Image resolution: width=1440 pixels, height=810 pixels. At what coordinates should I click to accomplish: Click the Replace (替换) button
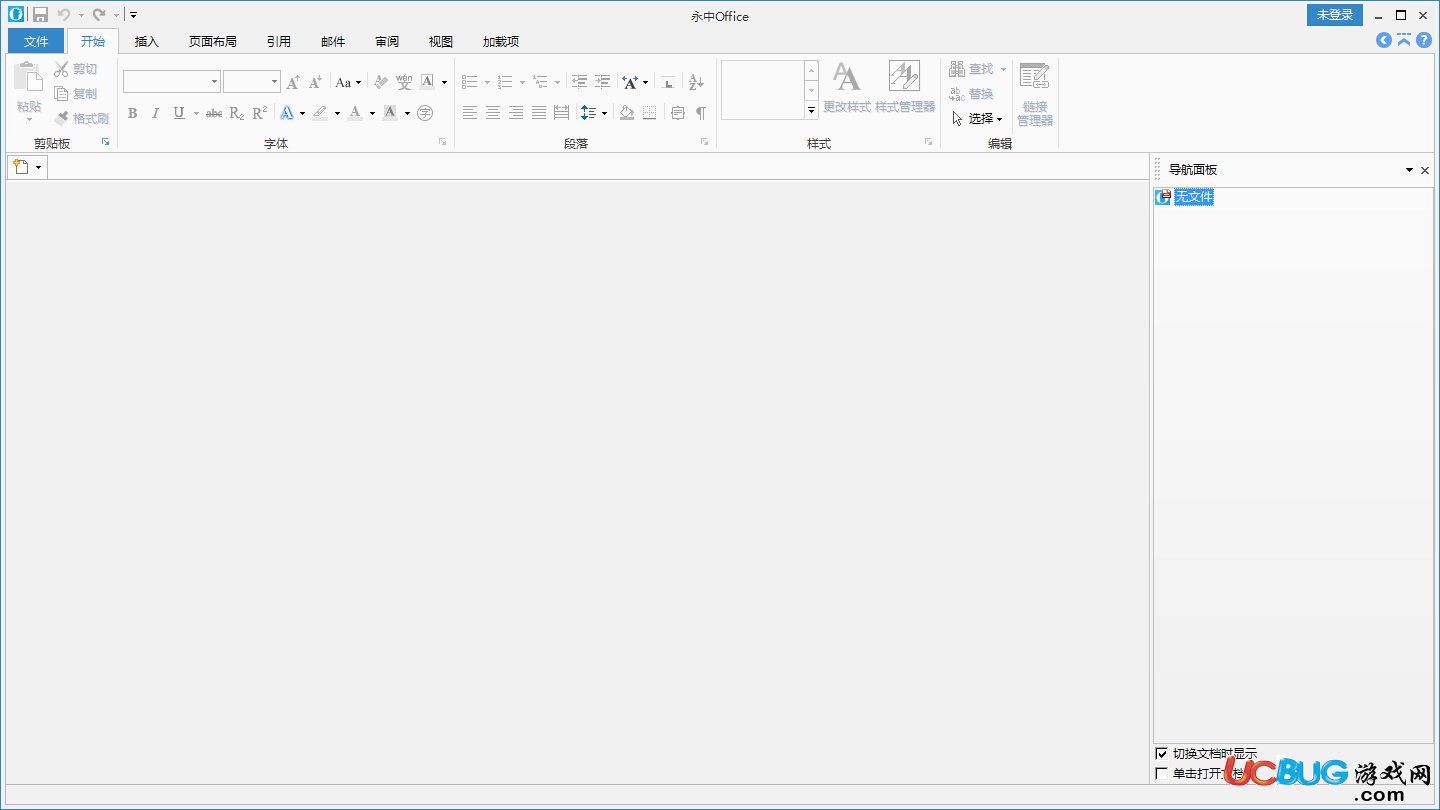972,94
